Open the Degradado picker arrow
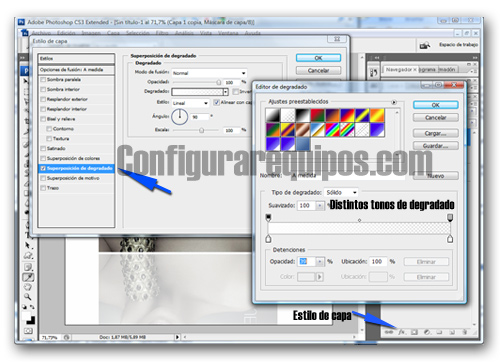The width and height of the screenshot is (500, 362). coord(226,91)
